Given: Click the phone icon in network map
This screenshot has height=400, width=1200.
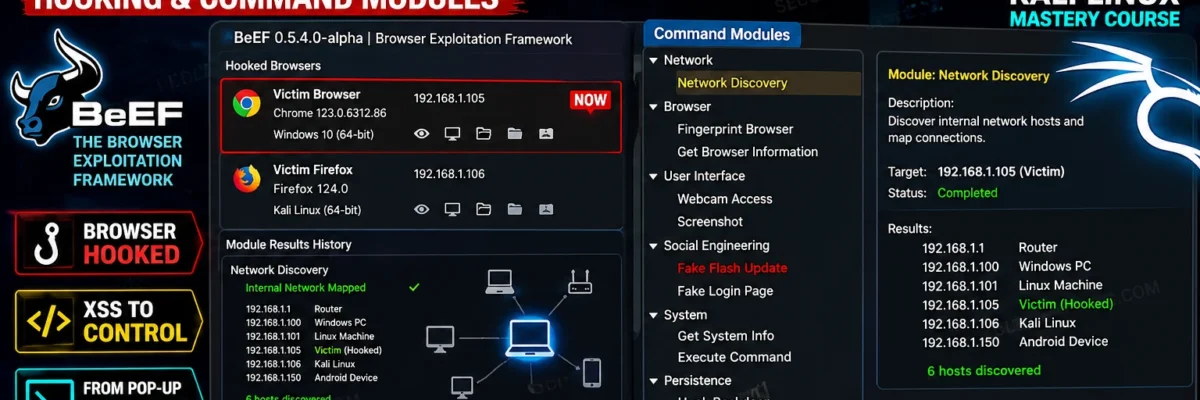Looking at the screenshot, I should pyautogui.click(x=592, y=372).
